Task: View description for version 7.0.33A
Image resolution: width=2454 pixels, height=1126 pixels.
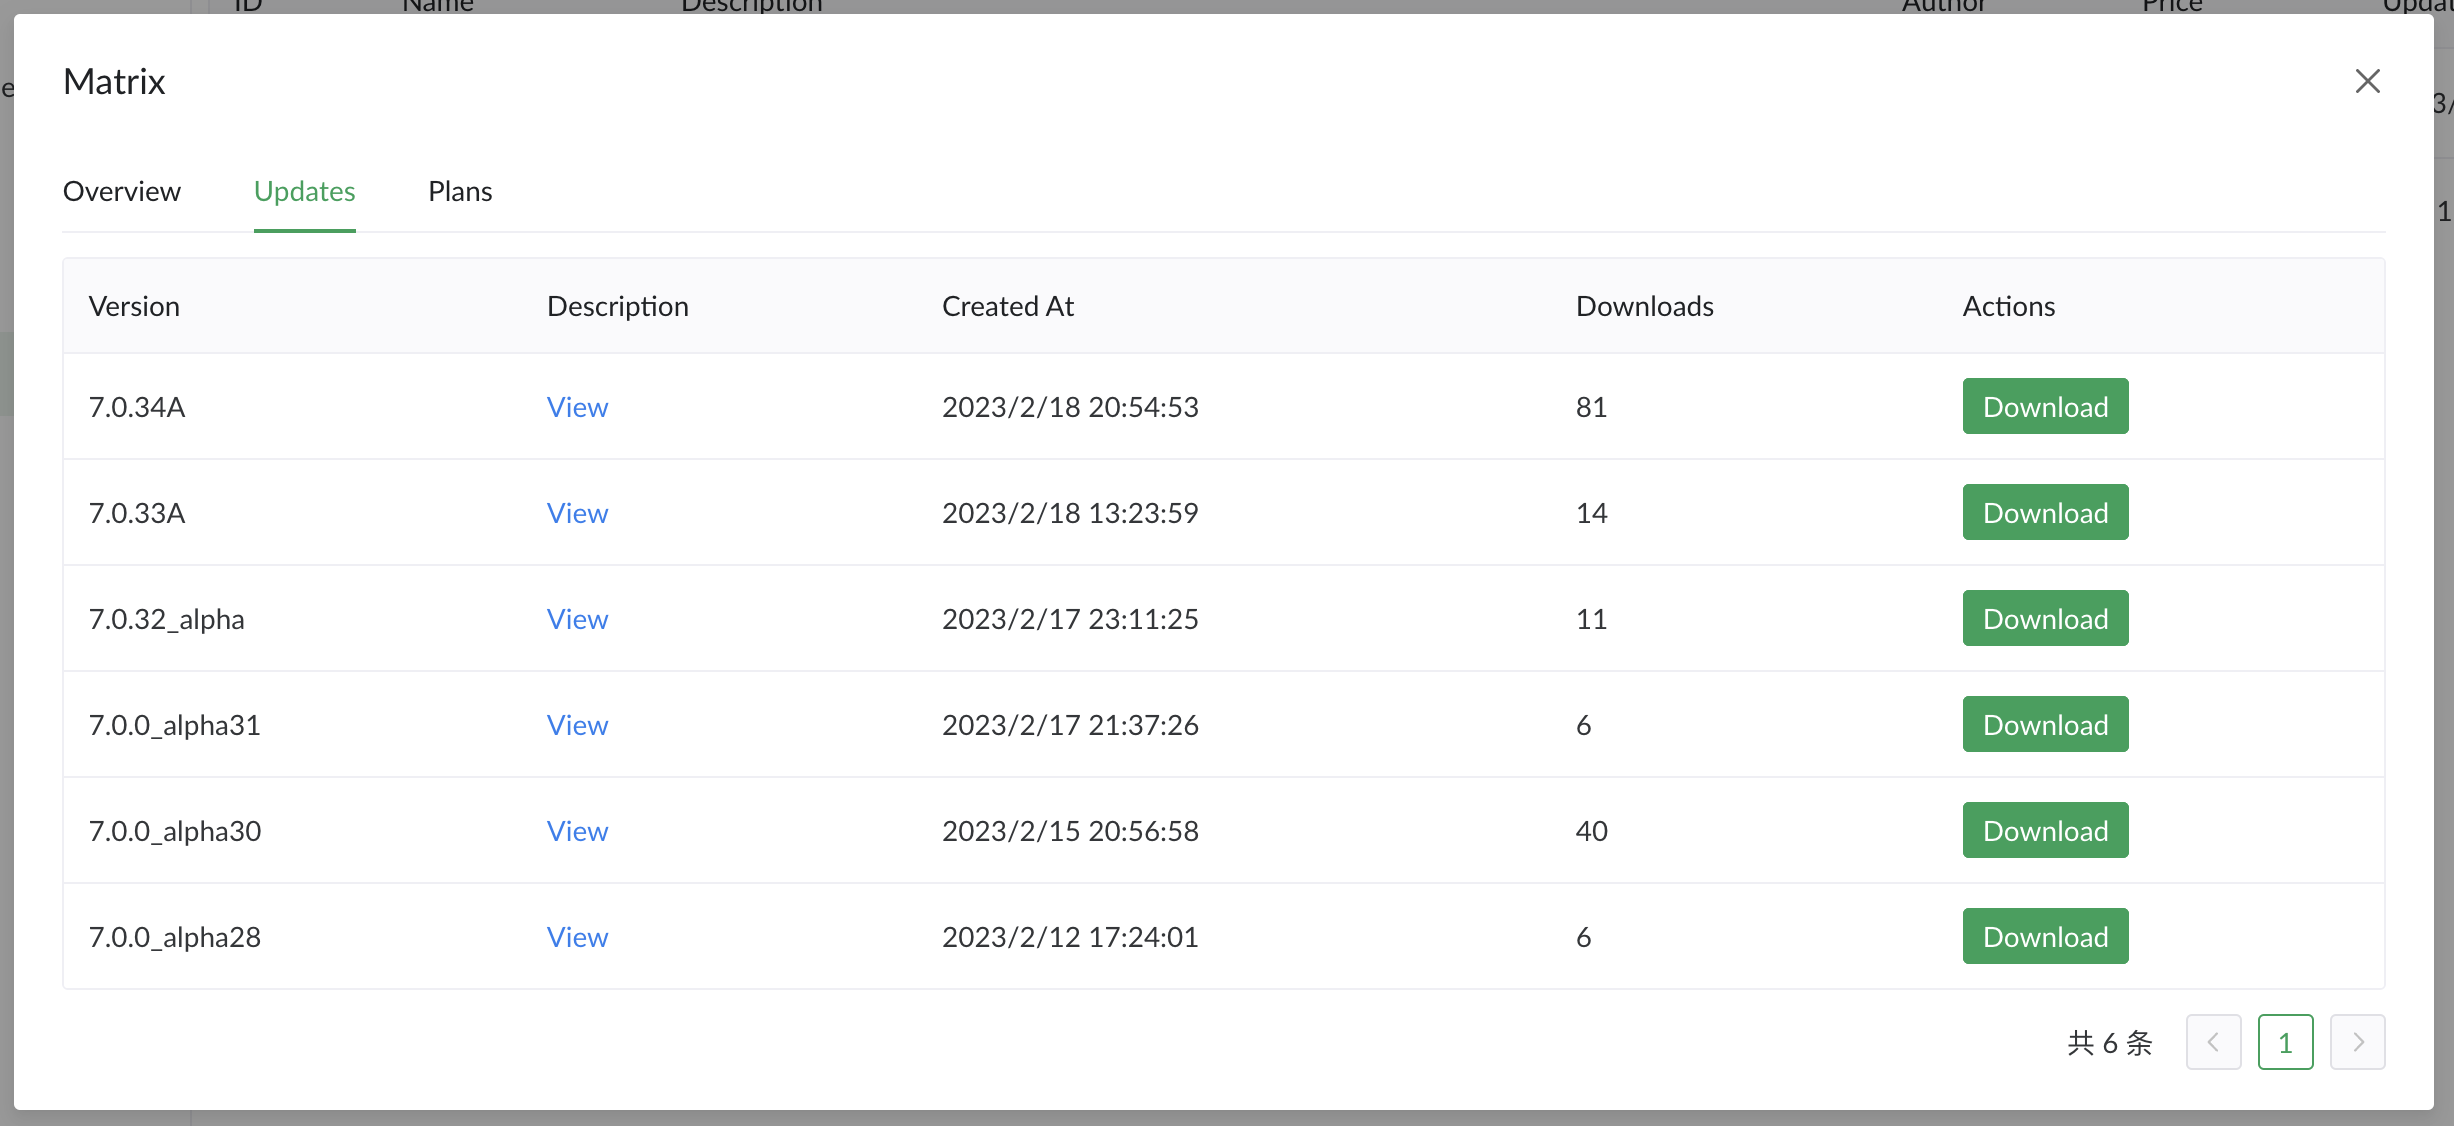Action: coord(577,513)
